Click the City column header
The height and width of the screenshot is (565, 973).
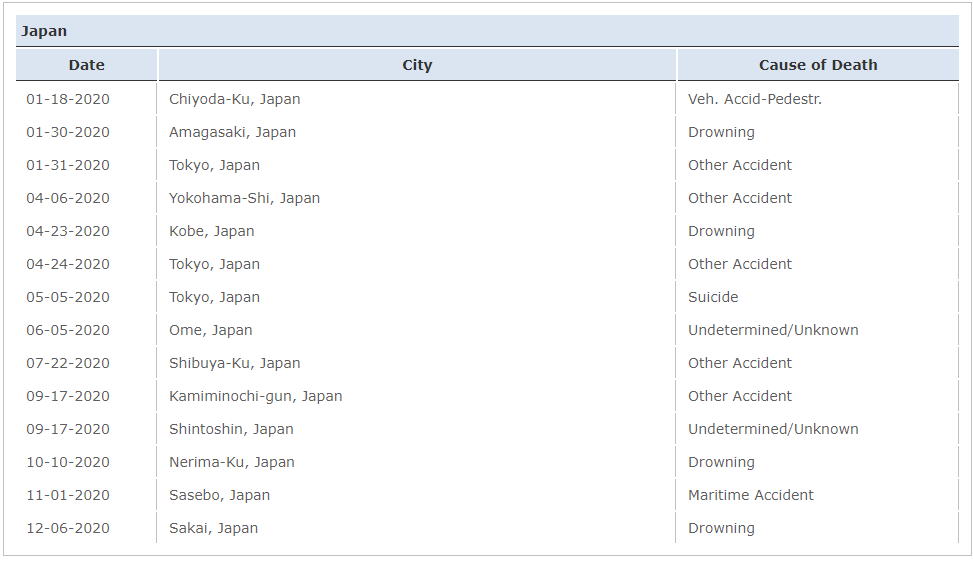click(417, 65)
